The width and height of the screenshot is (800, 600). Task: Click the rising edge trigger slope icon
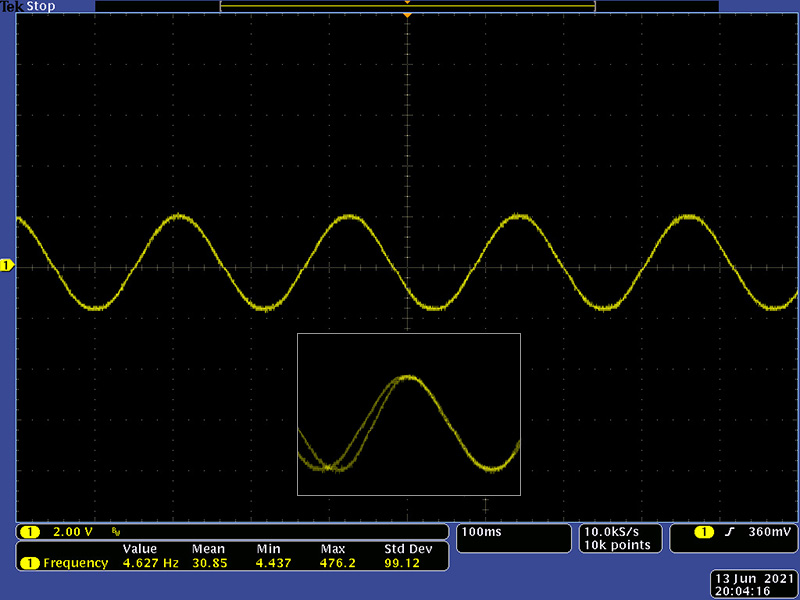(x=730, y=531)
